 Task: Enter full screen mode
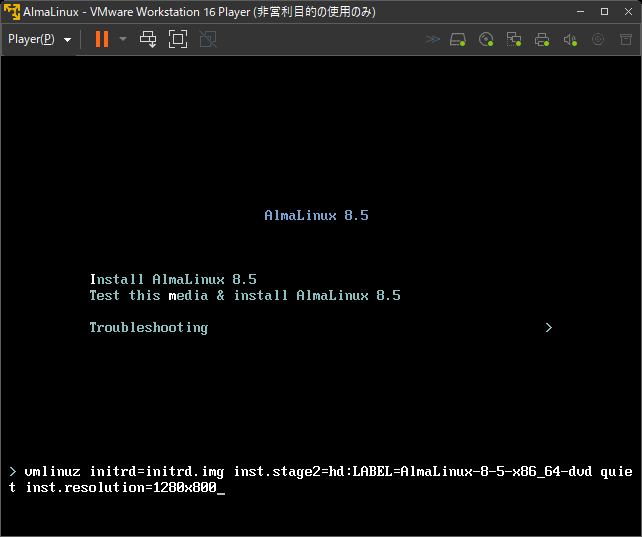coord(178,39)
